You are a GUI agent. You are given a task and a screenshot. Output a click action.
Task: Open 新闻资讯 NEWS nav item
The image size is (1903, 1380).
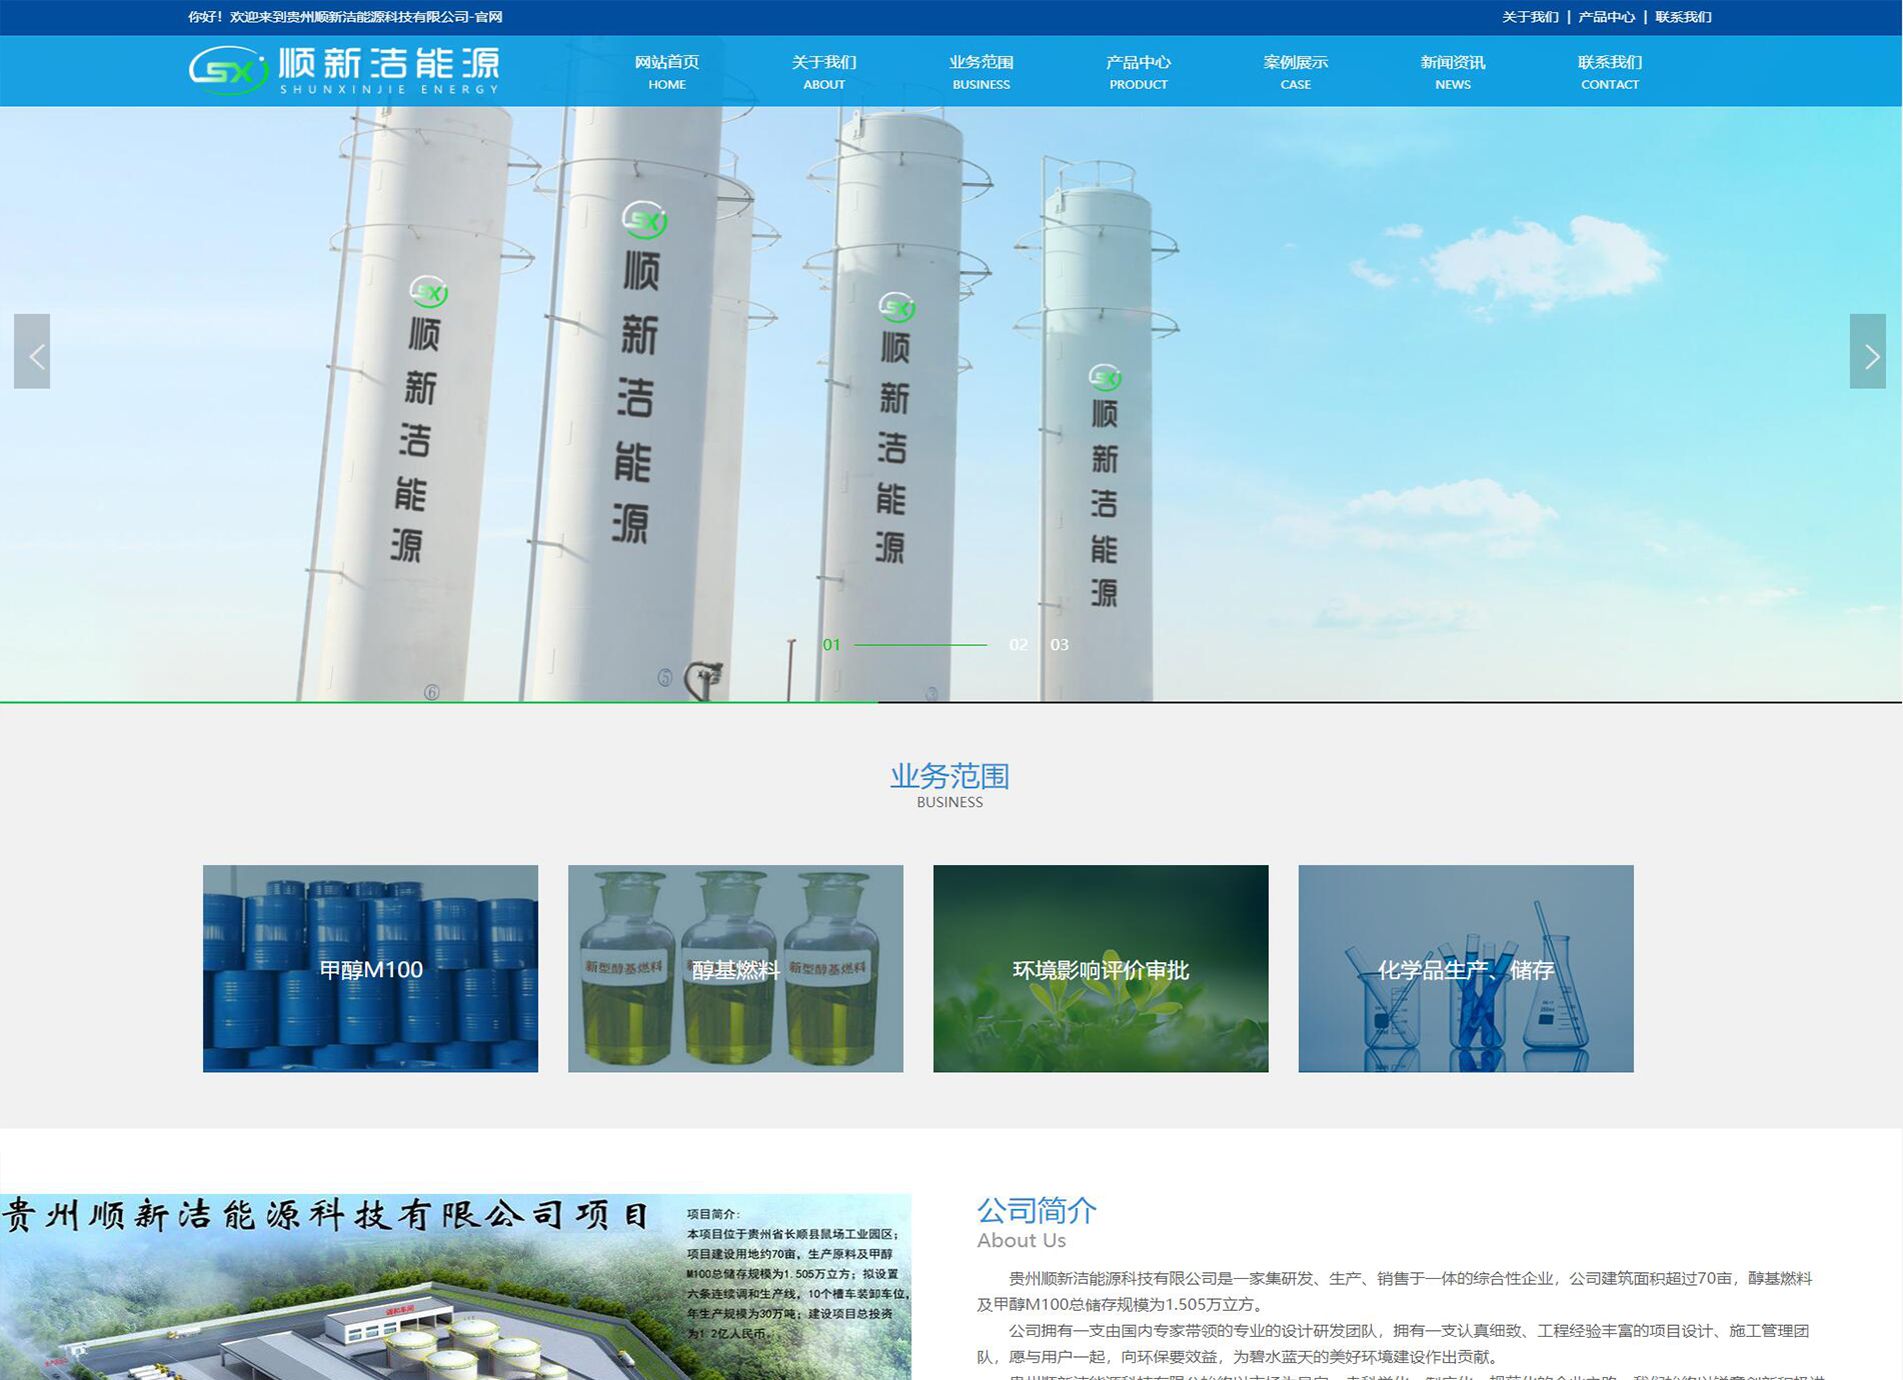pos(1453,72)
